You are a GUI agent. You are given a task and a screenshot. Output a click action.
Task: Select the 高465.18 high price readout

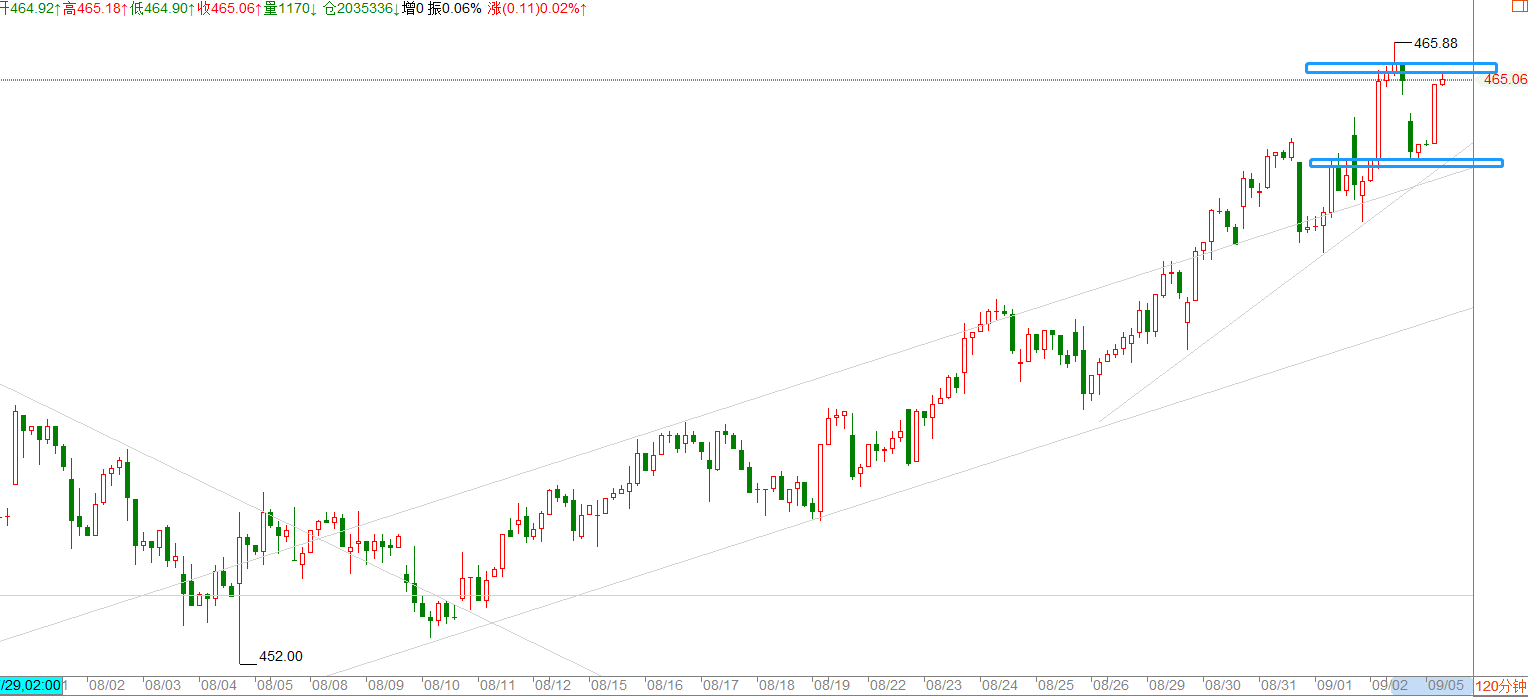(93, 8)
